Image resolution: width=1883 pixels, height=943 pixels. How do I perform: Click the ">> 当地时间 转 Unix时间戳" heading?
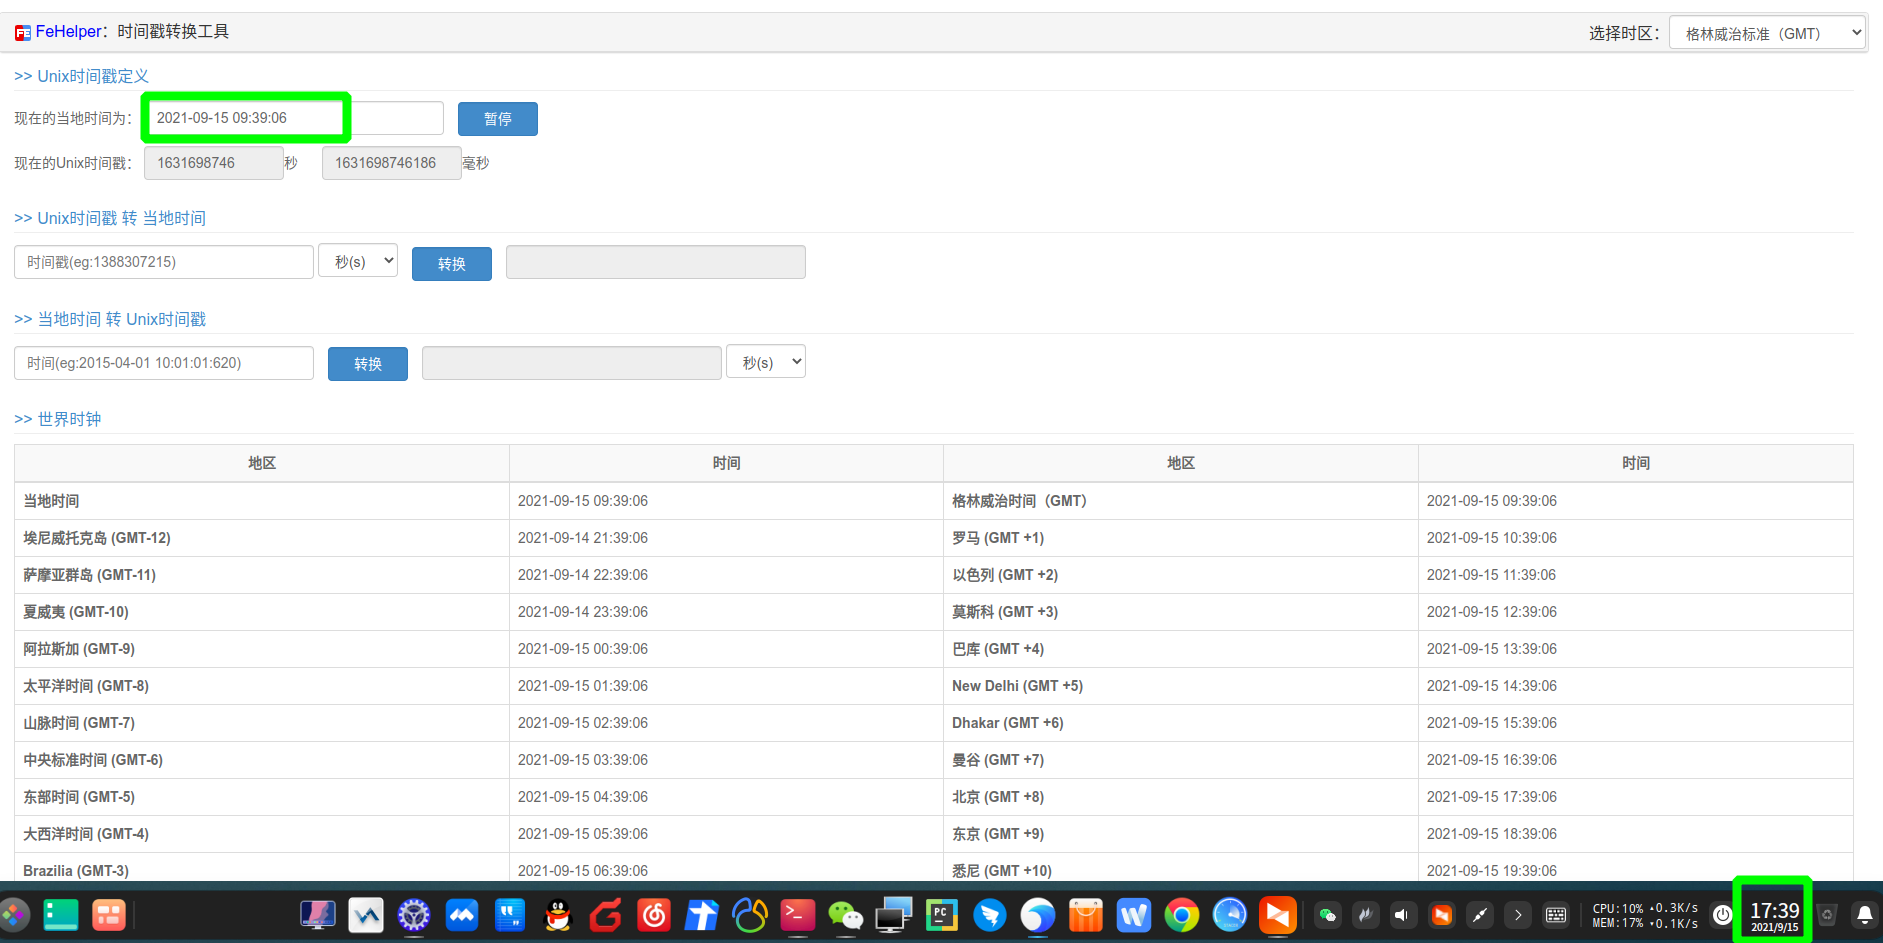click(x=110, y=319)
